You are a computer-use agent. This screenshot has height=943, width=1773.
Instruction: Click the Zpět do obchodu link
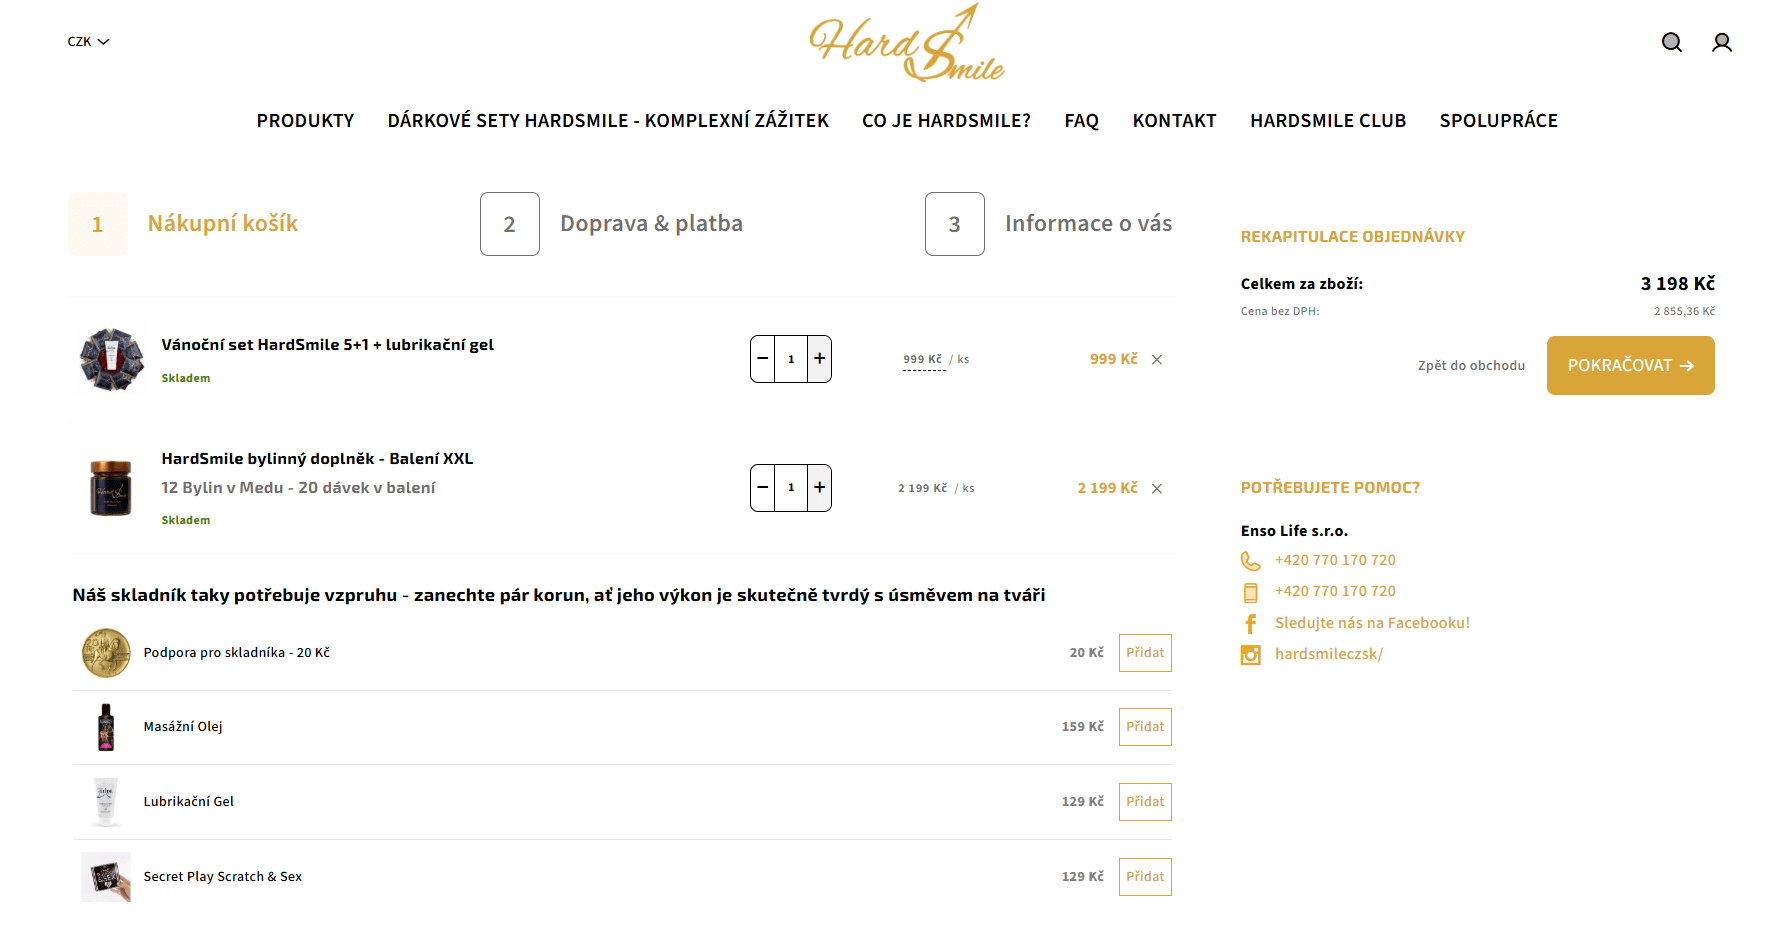(1471, 365)
